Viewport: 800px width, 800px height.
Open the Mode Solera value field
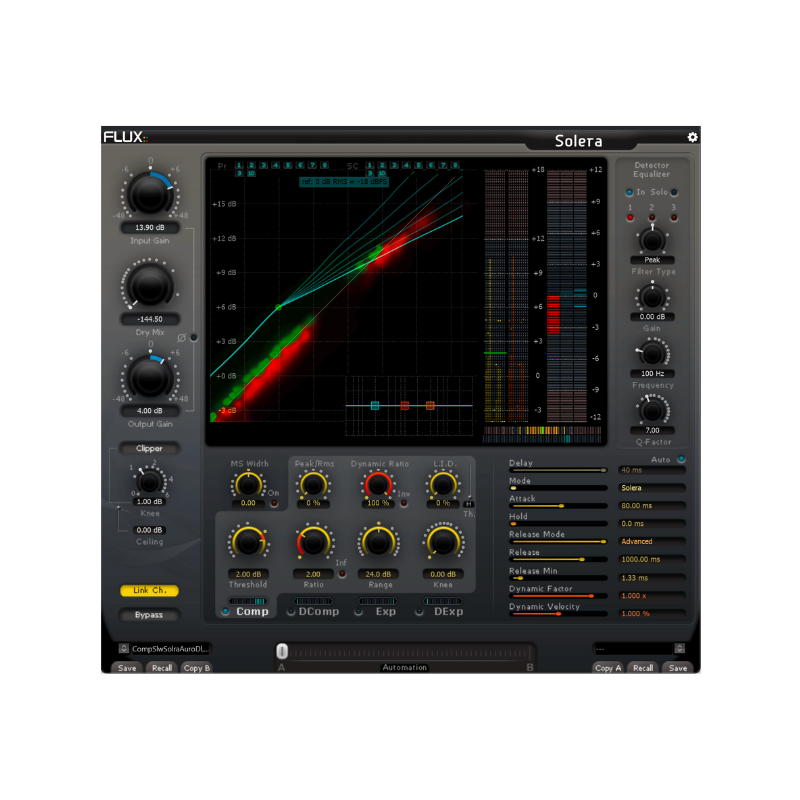[652, 488]
